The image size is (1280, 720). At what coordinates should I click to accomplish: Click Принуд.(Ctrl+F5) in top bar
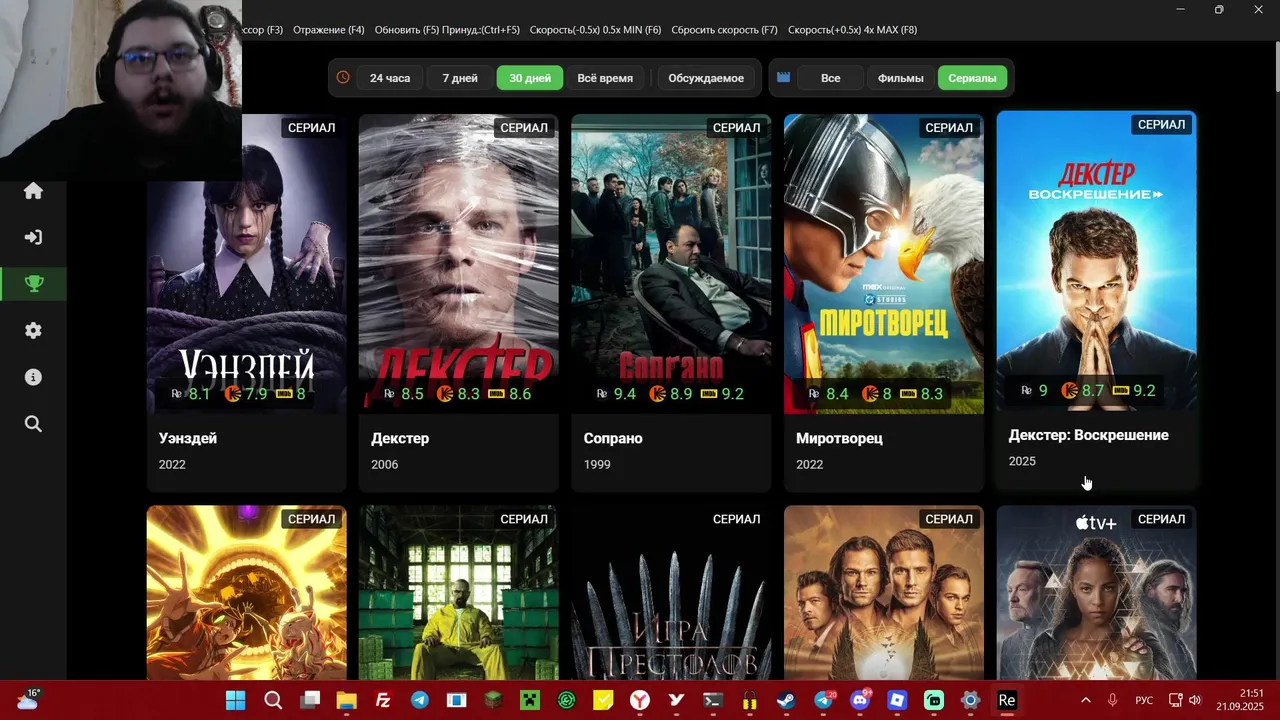481,30
